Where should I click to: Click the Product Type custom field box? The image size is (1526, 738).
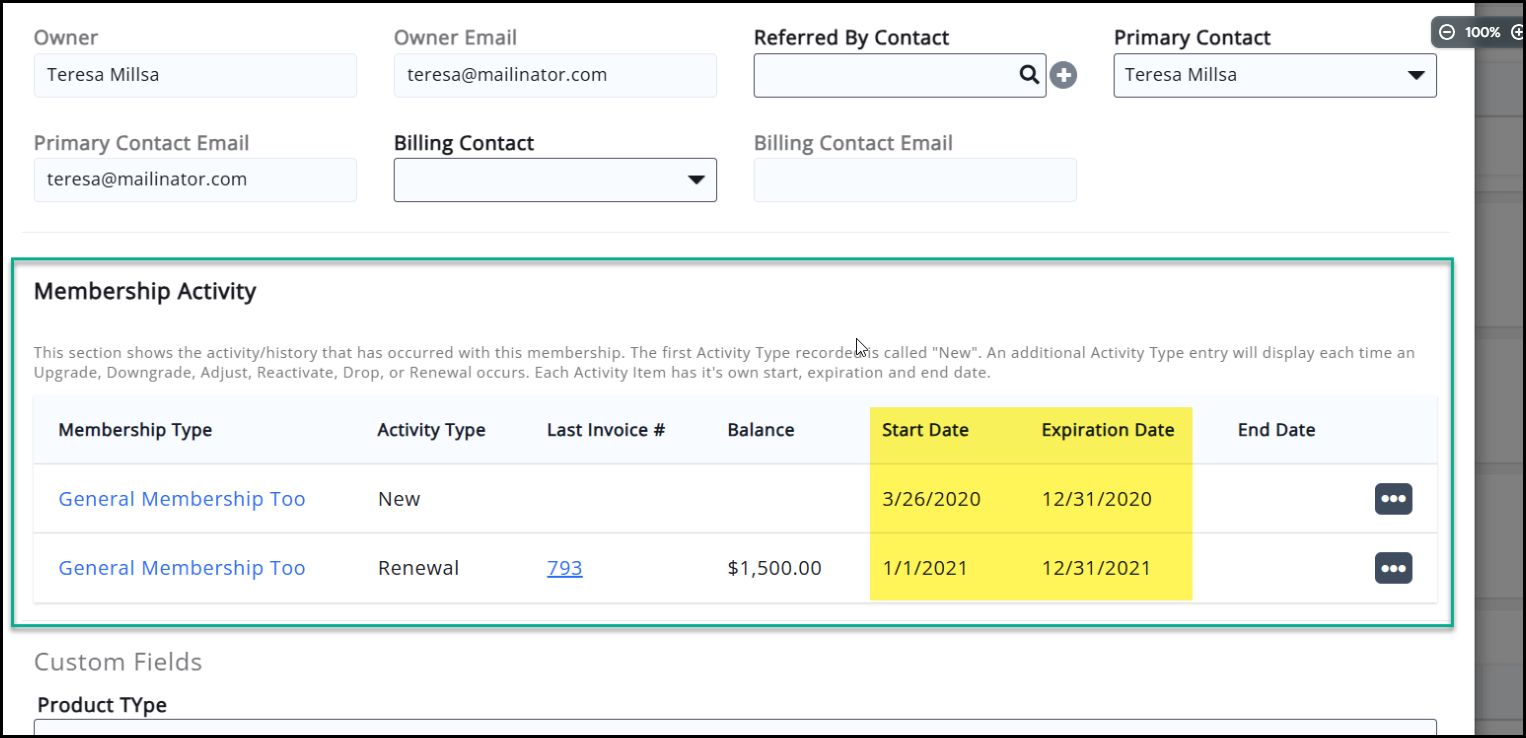click(735, 727)
